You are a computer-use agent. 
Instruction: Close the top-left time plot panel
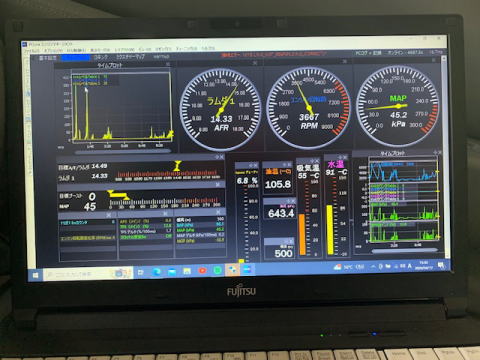(168, 64)
